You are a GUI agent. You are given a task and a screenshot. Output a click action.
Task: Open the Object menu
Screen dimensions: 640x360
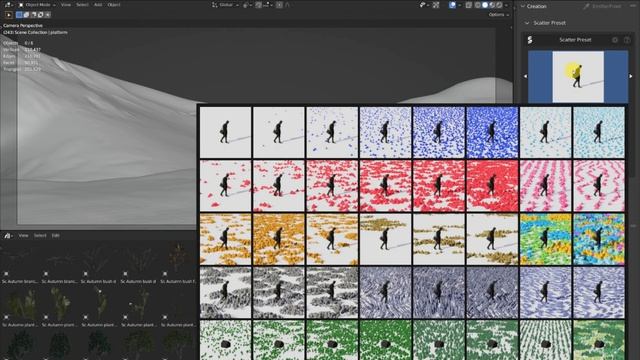[x=114, y=5]
